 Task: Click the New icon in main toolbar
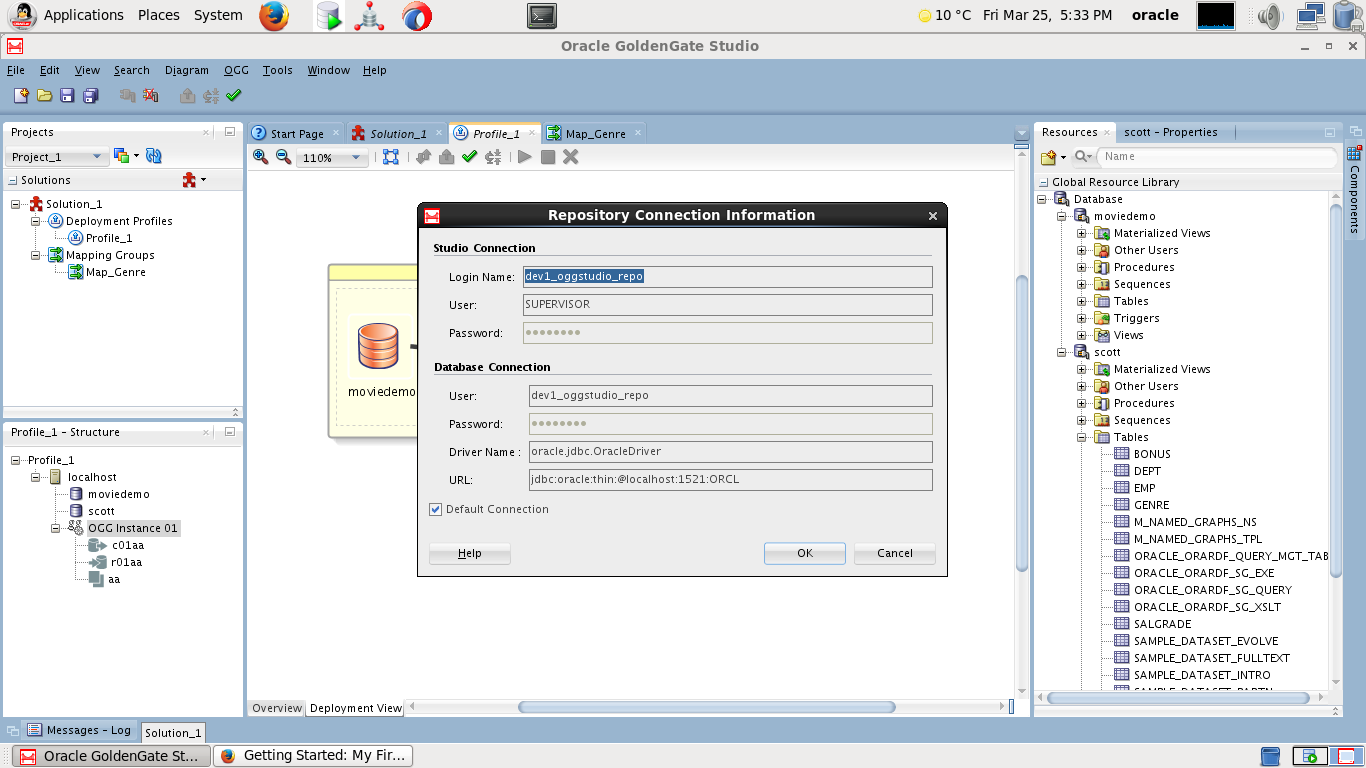(21, 95)
